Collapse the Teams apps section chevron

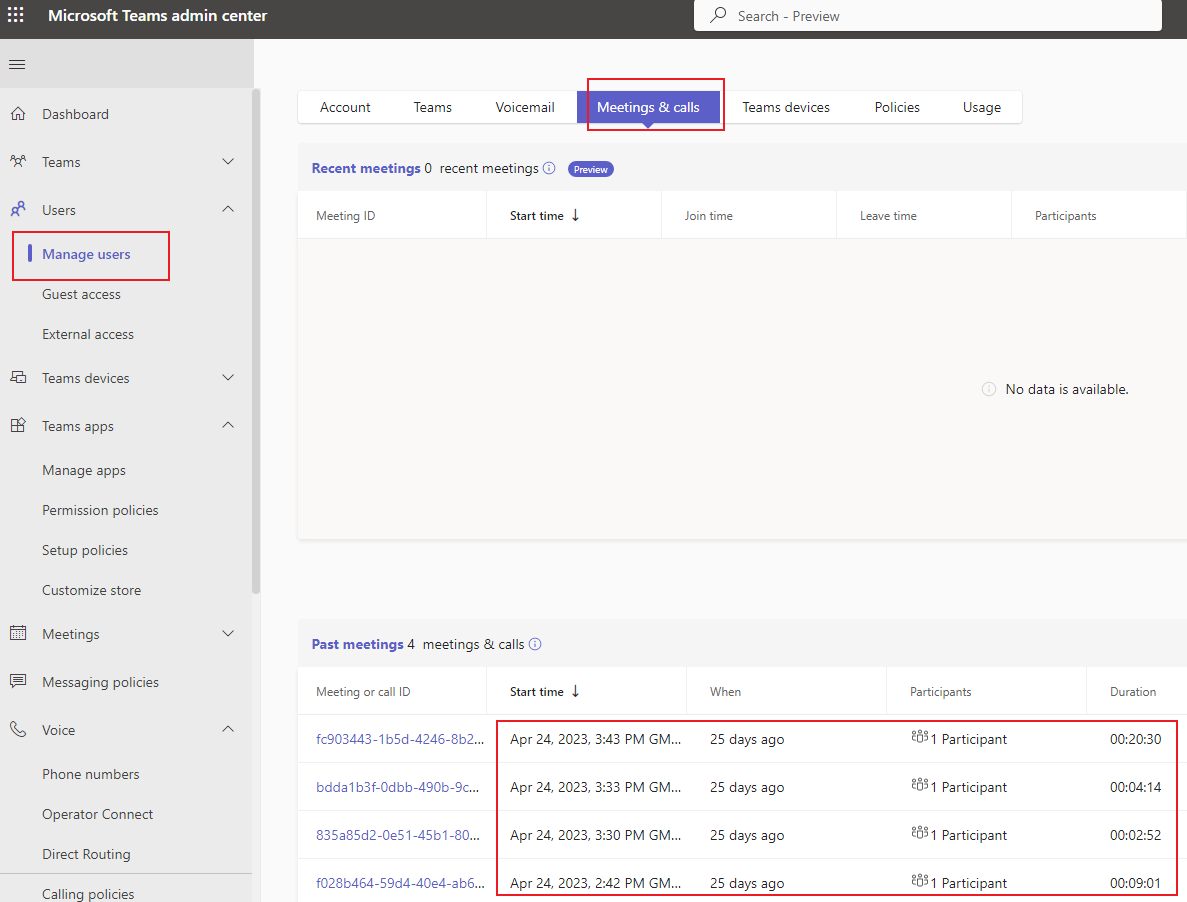228,425
